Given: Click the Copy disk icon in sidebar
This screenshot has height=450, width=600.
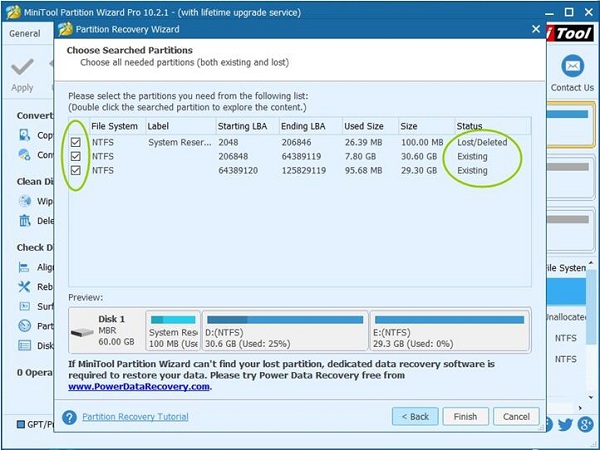Looking at the screenshot, I should 24,135.
